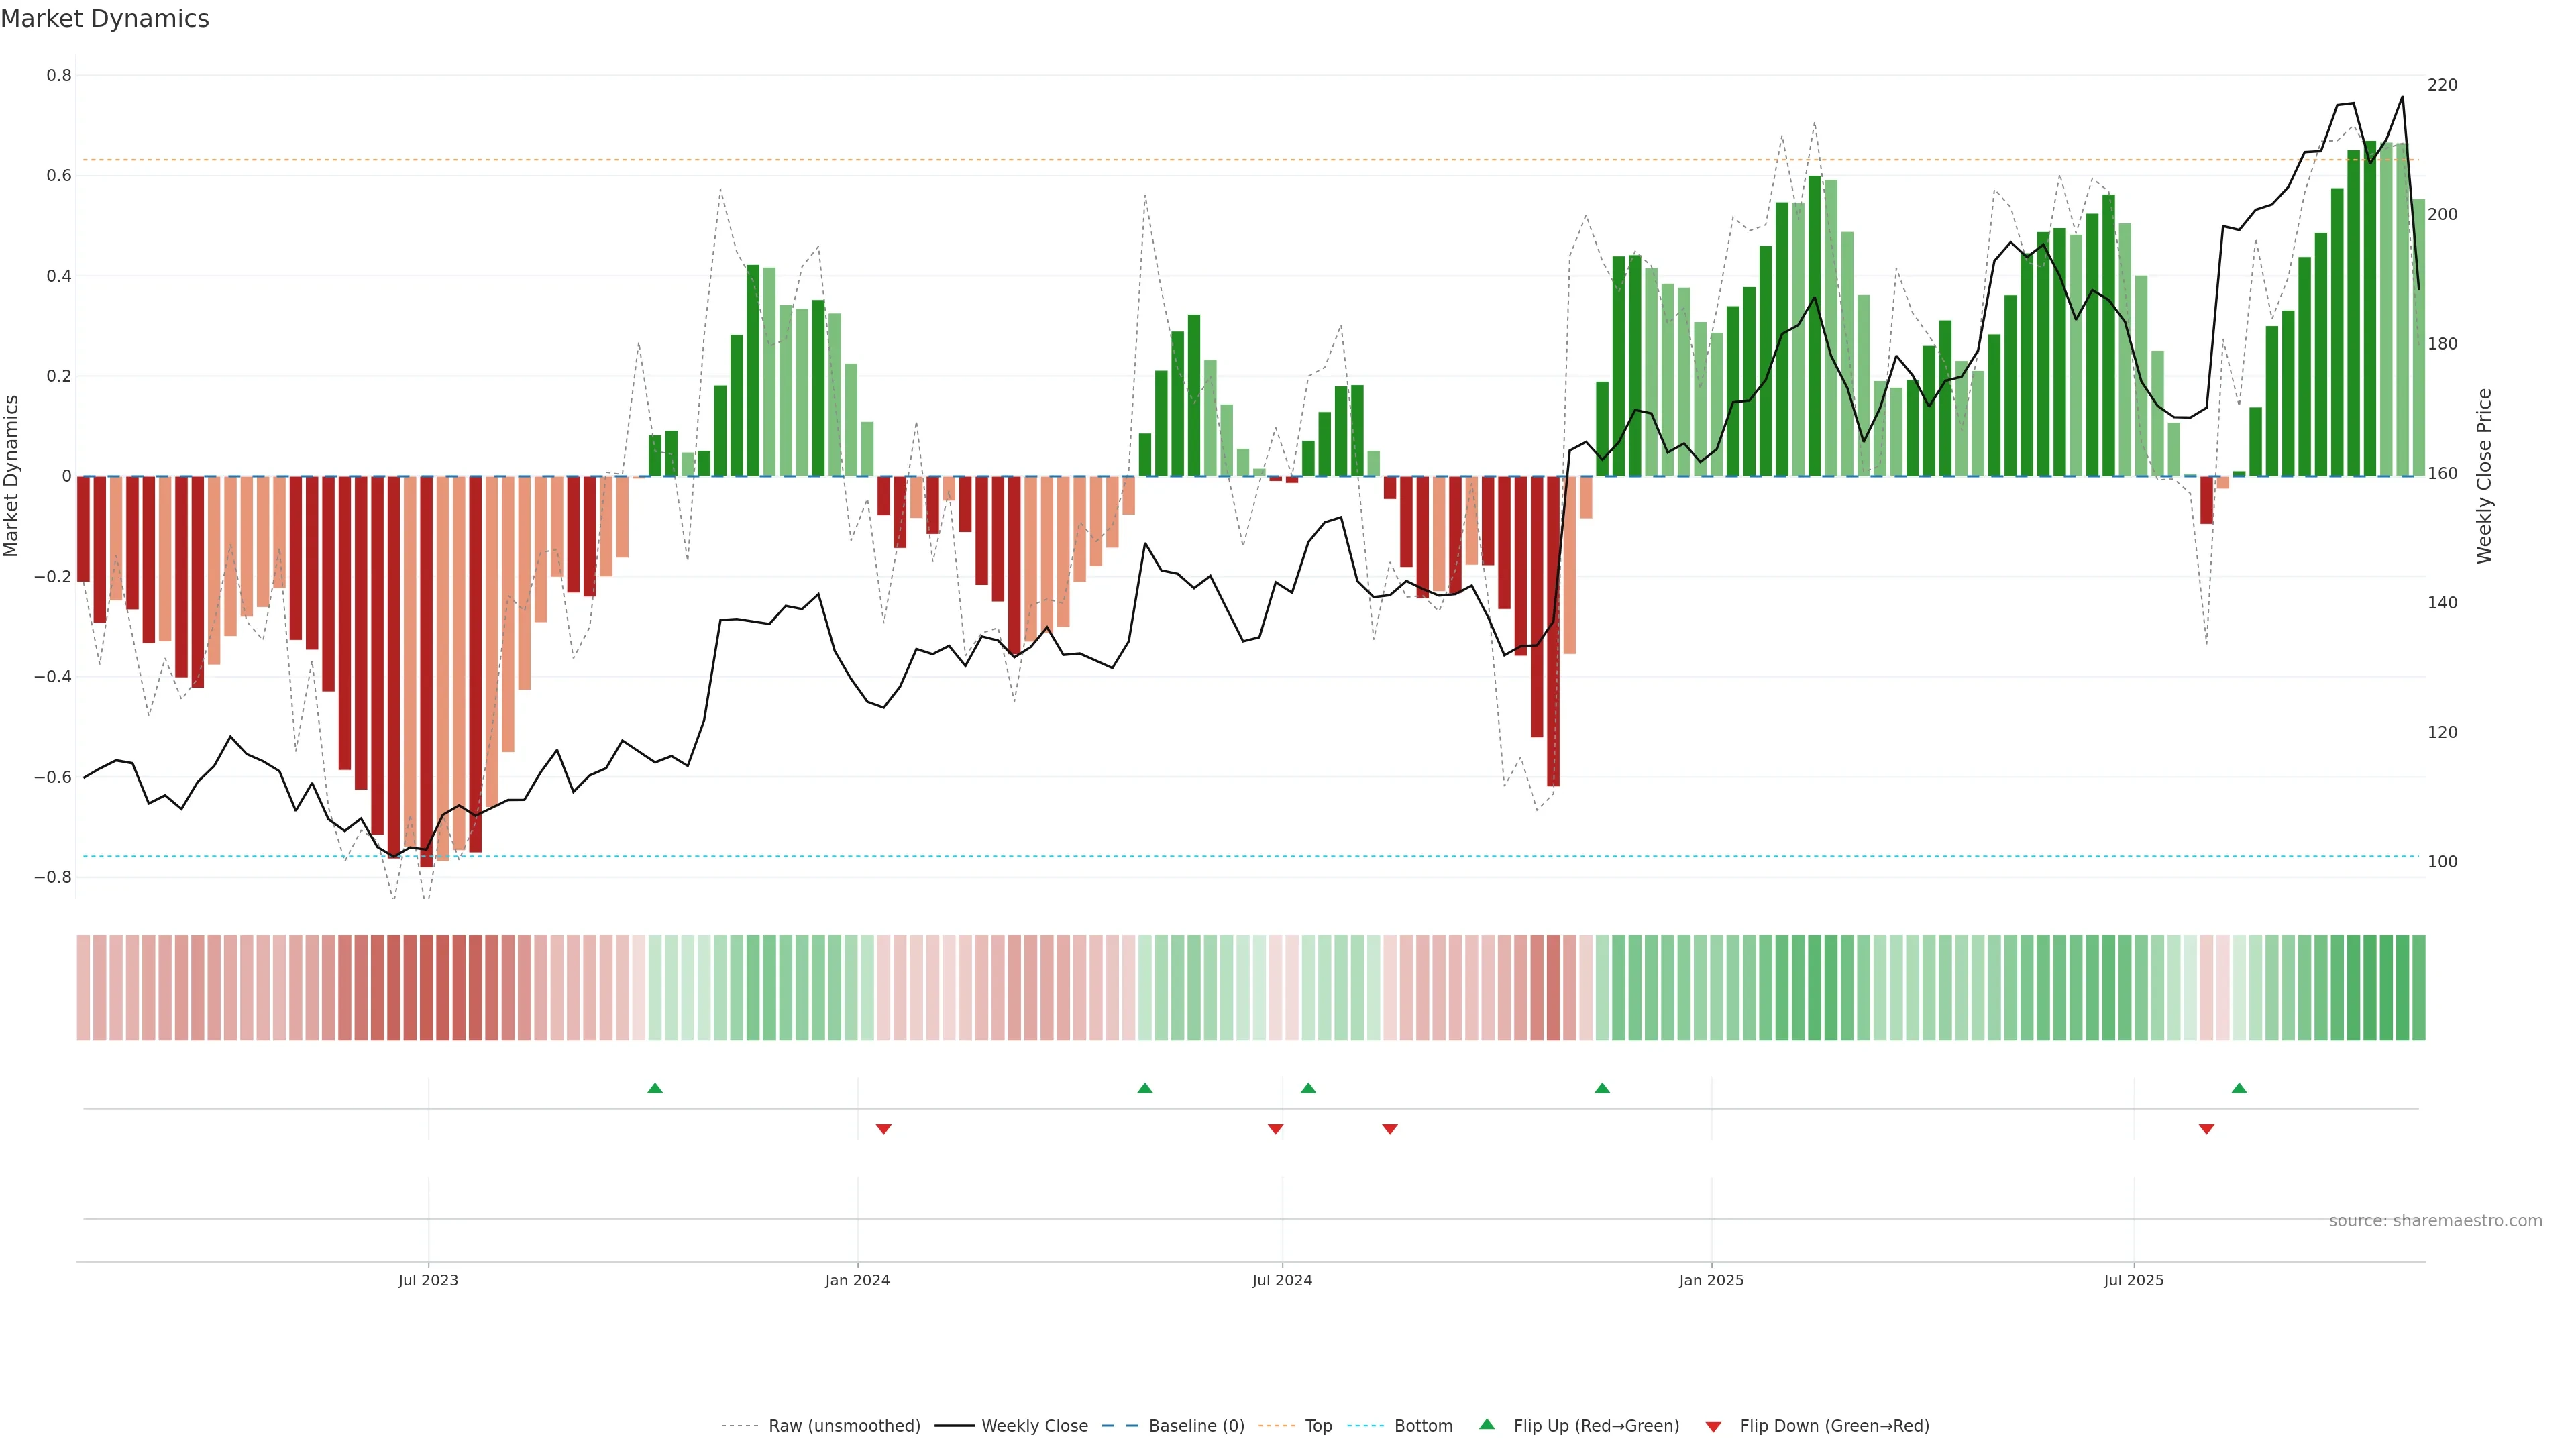
Task: Click first green flip-up marker before Jan 2024
Action: coord(655,1088)
